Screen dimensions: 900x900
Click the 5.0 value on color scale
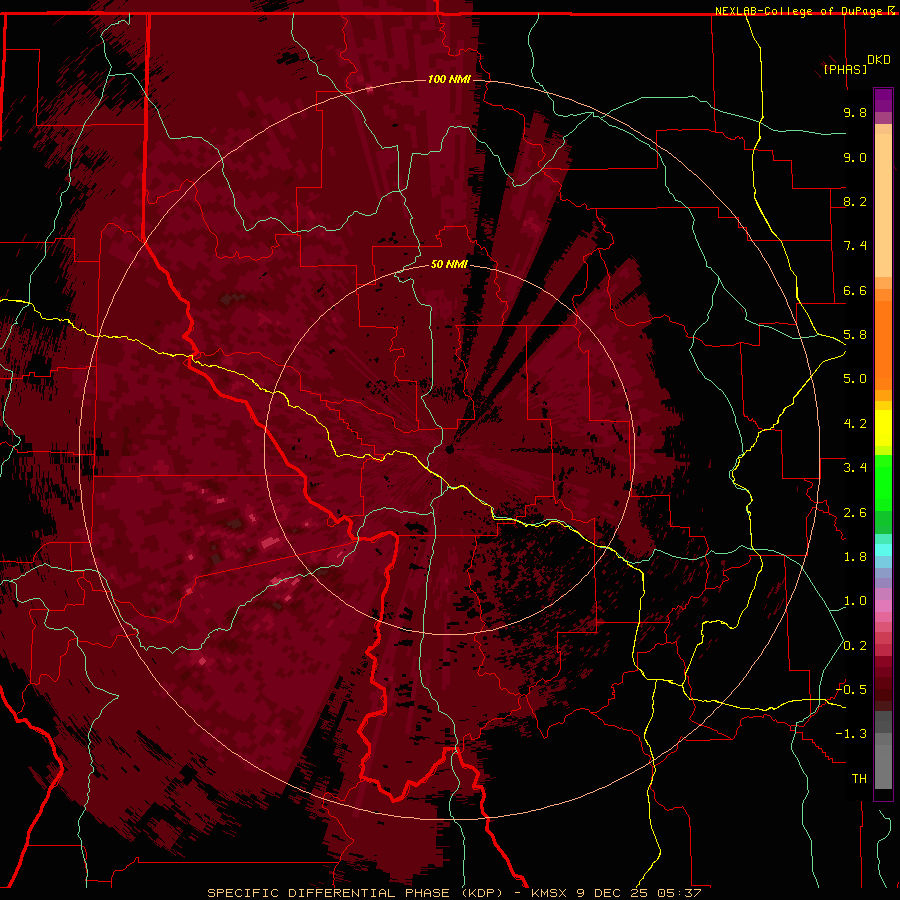coord(855,379)
